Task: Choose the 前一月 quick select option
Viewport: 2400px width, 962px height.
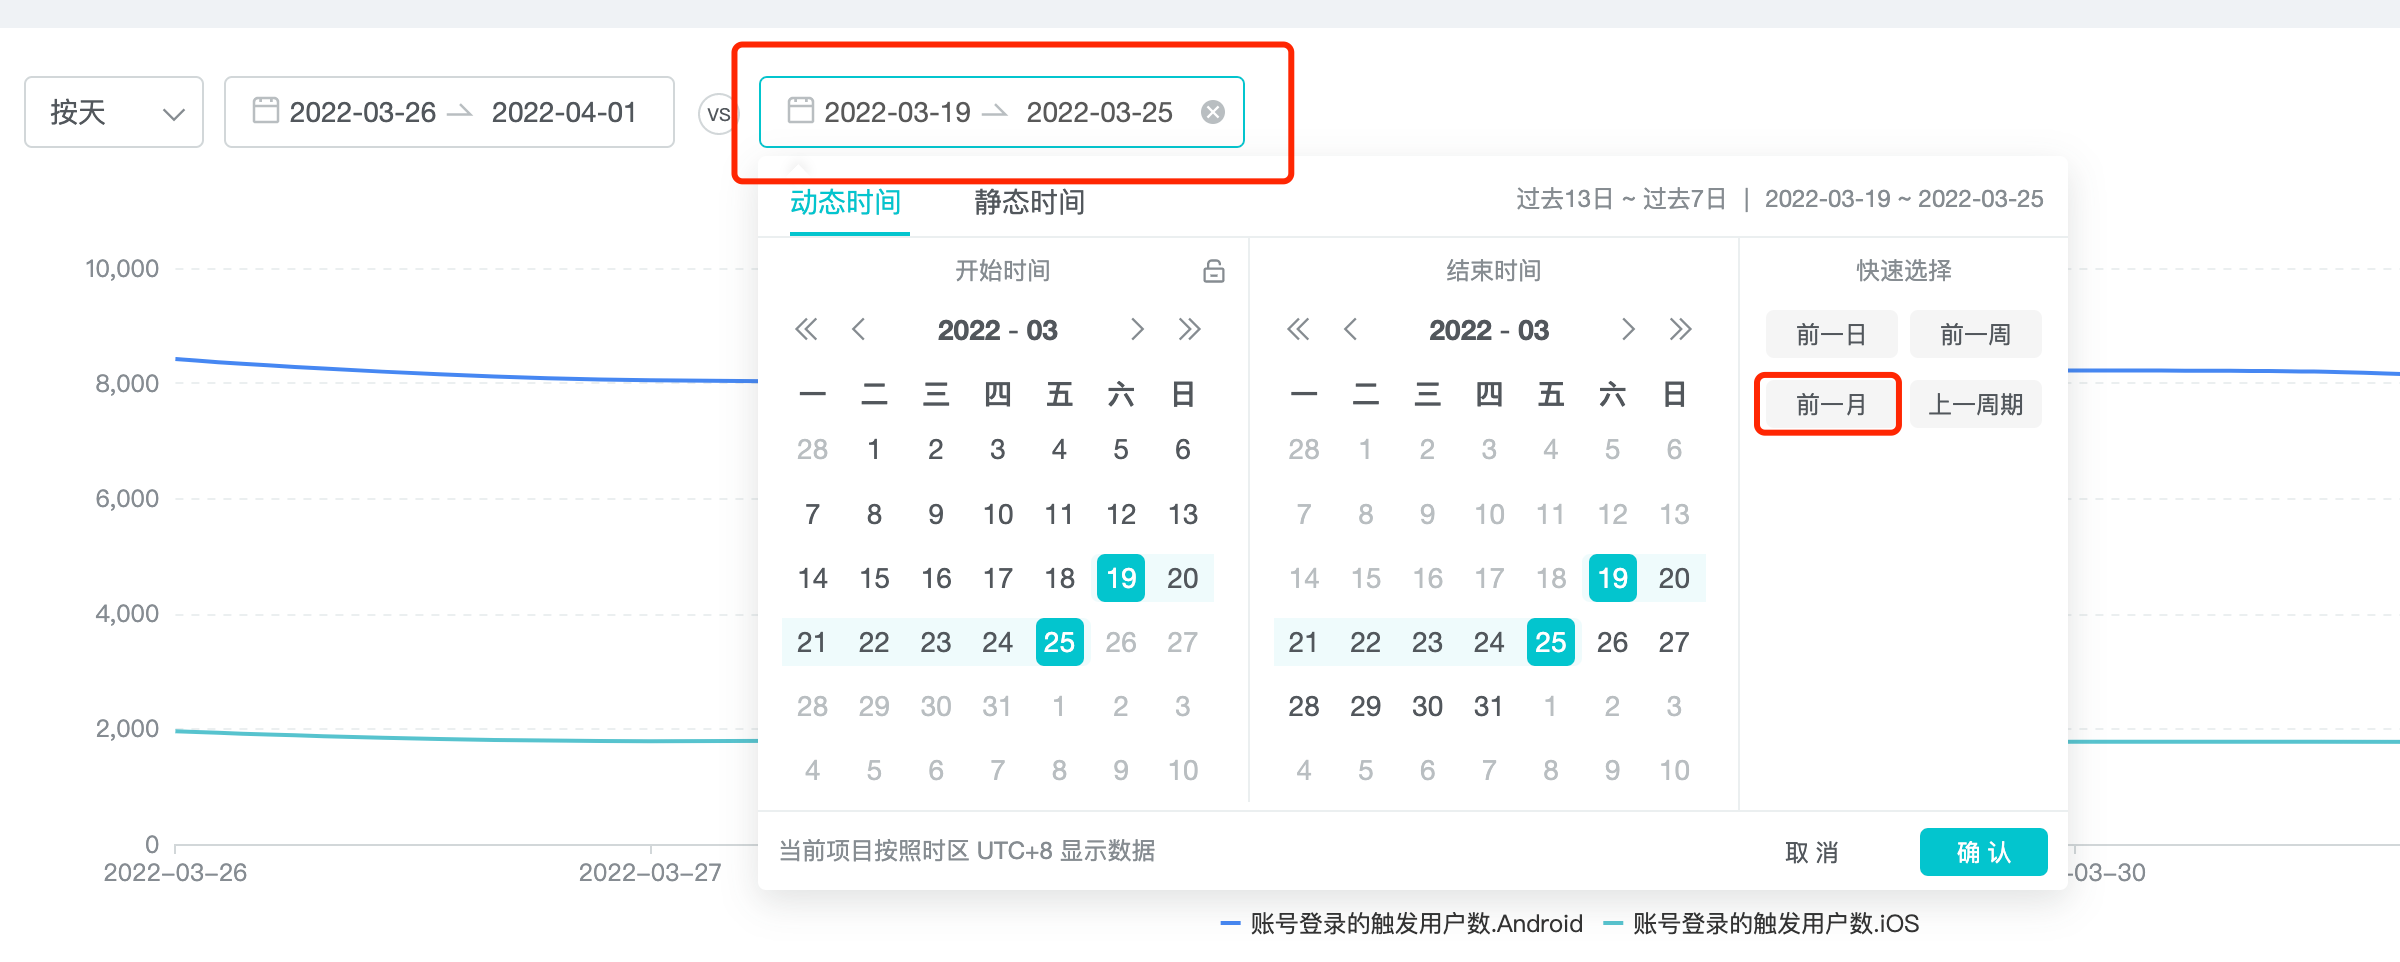Action: [x=1830, y=405]
